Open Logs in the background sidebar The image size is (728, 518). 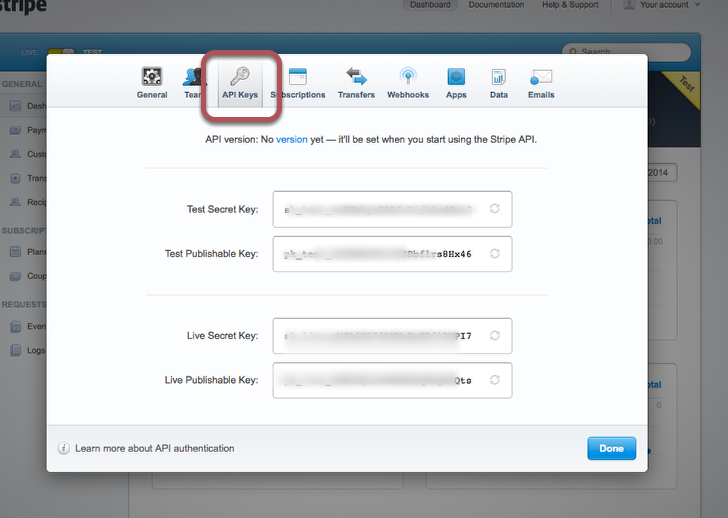(x=27, y=350)
